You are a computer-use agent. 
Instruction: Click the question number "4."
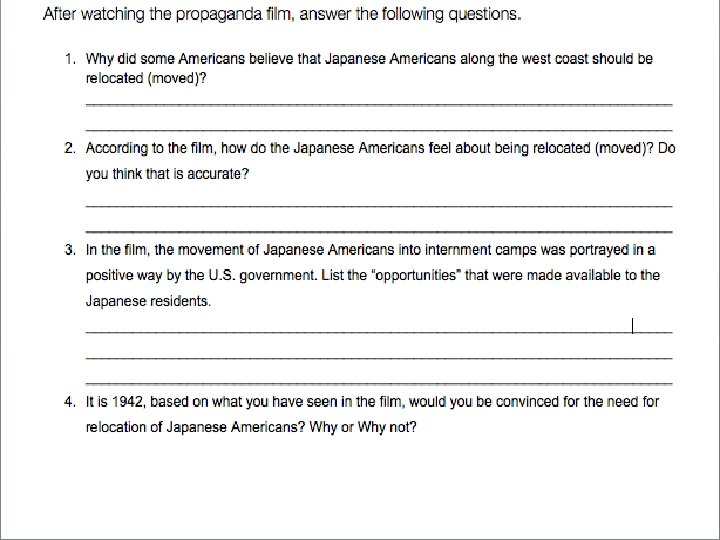(70, 402)
